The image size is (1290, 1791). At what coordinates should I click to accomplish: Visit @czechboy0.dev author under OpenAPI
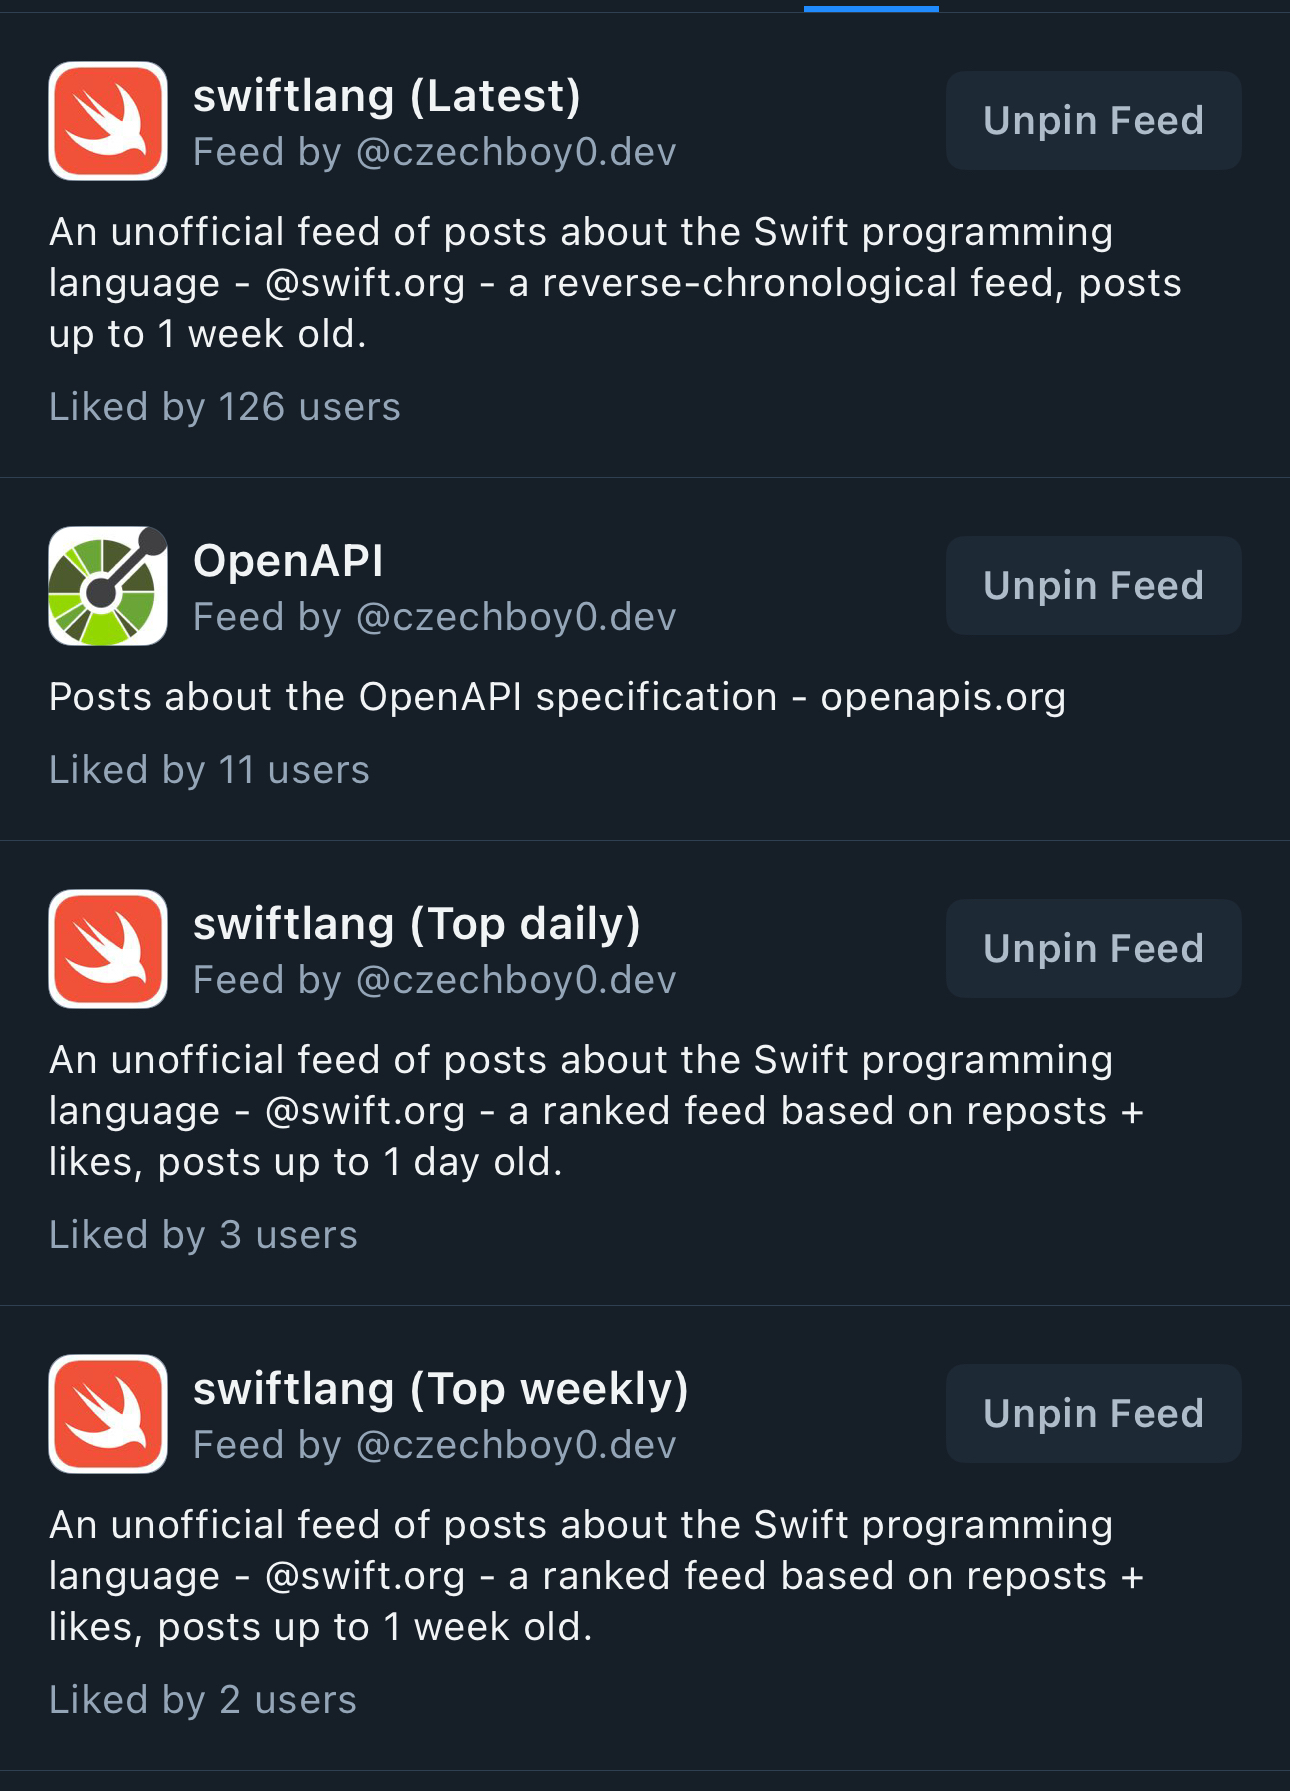pyautogui.click(x=516, y=618)
